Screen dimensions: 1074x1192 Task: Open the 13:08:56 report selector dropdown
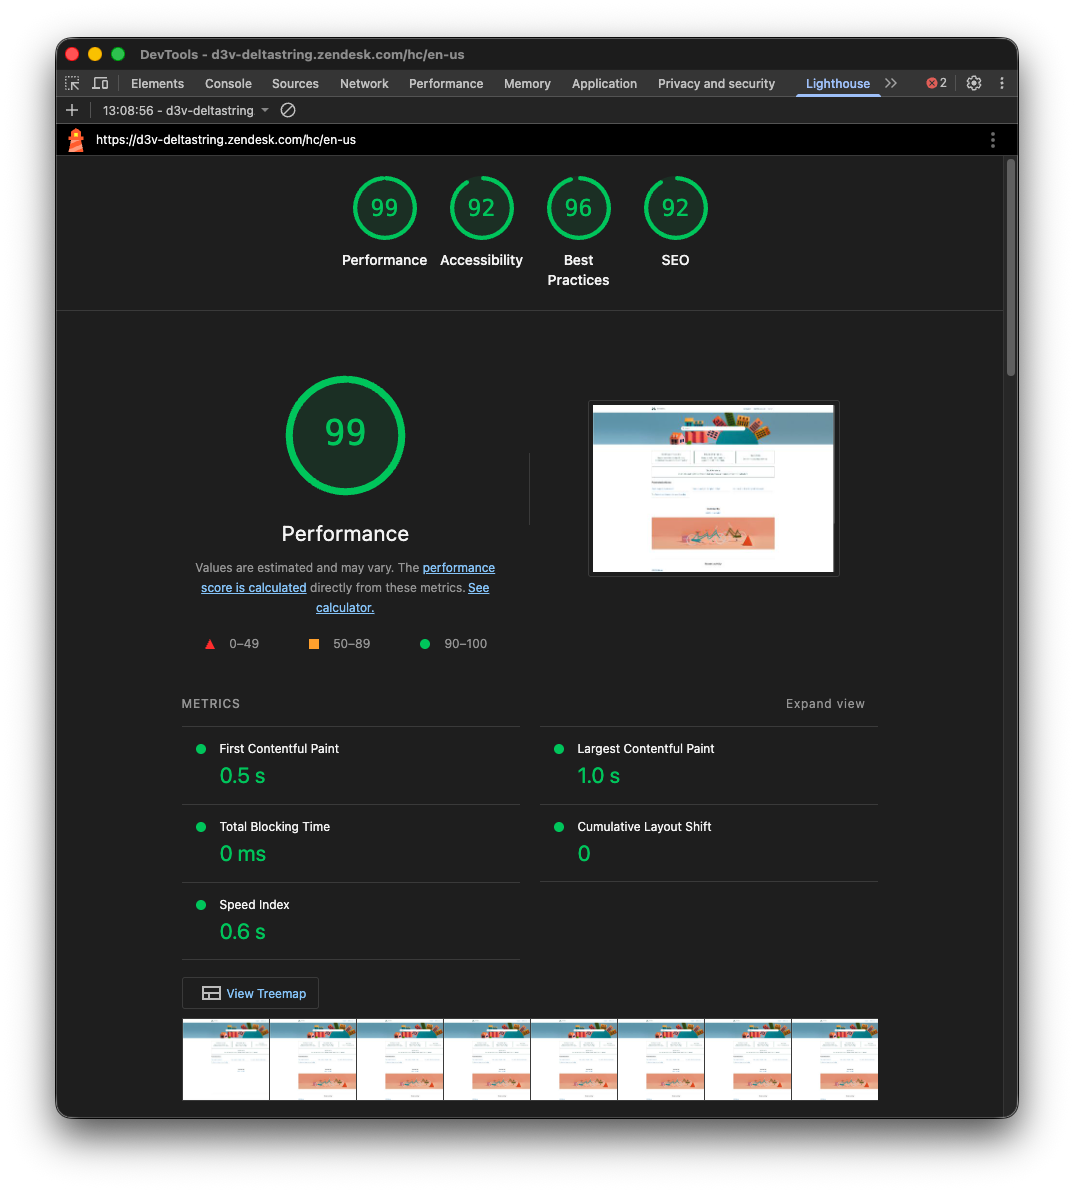(184, 110)
